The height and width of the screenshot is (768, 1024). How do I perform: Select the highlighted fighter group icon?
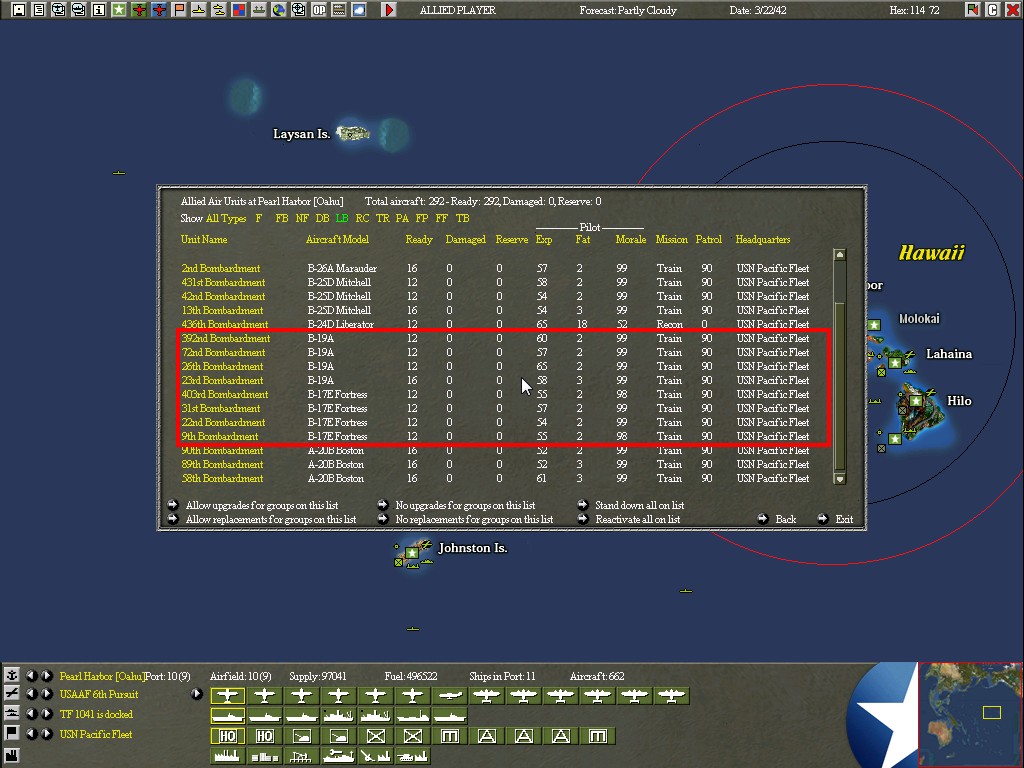coord(227,696)
